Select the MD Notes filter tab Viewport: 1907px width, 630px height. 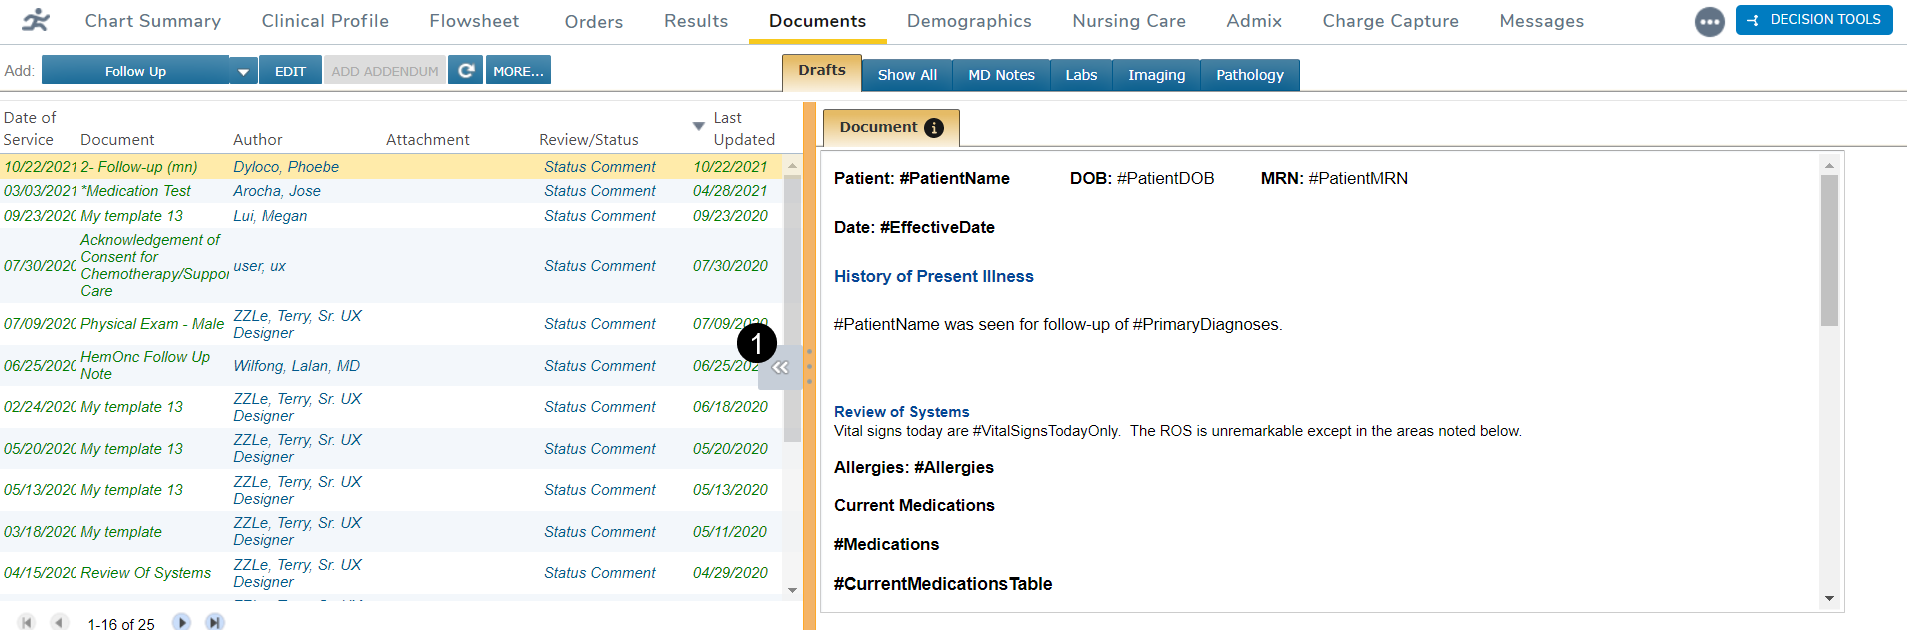tap(1001, 75)
